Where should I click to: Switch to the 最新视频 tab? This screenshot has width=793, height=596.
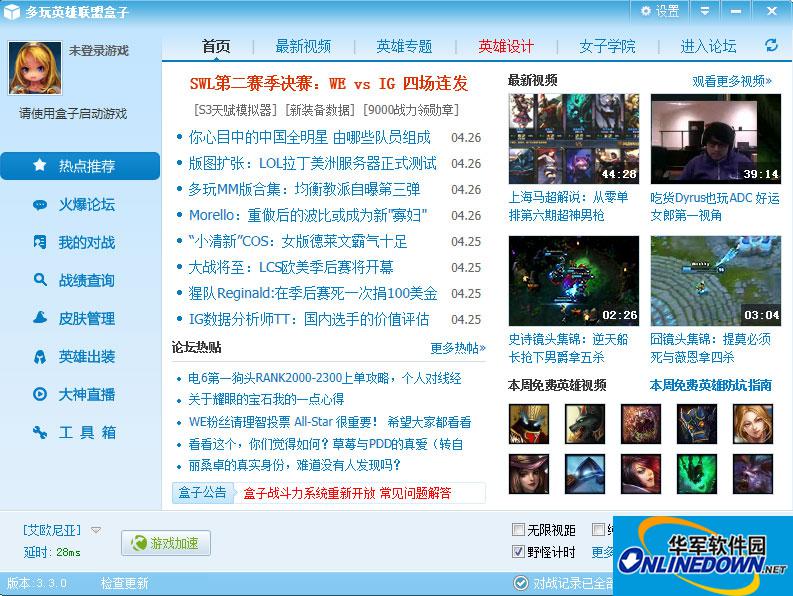303,46
